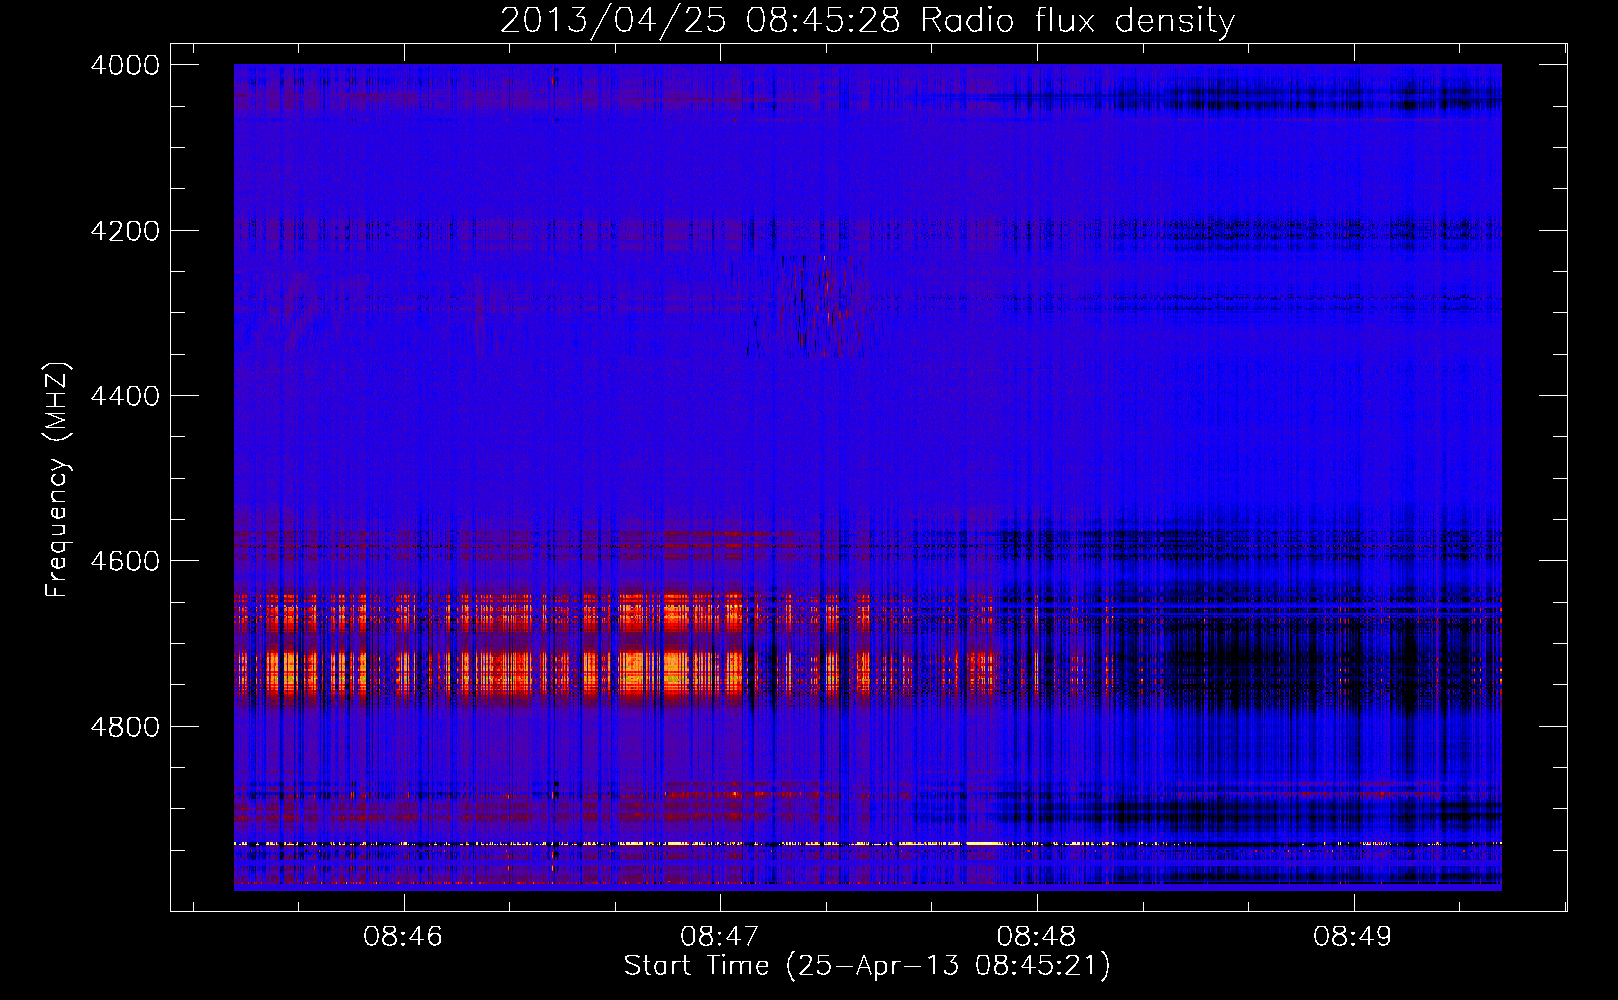
Task: Click the plot title 2013/04/25 08:45:28 Radio flux density
Action: (x=867, y=20)
